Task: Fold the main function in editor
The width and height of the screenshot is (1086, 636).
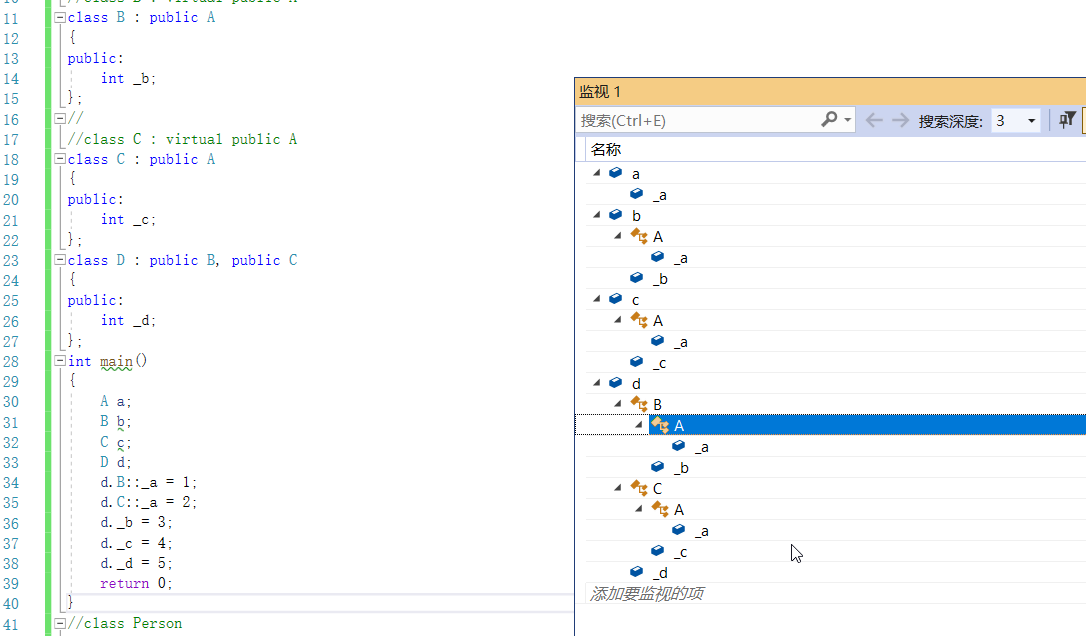Action: point(60,360)
